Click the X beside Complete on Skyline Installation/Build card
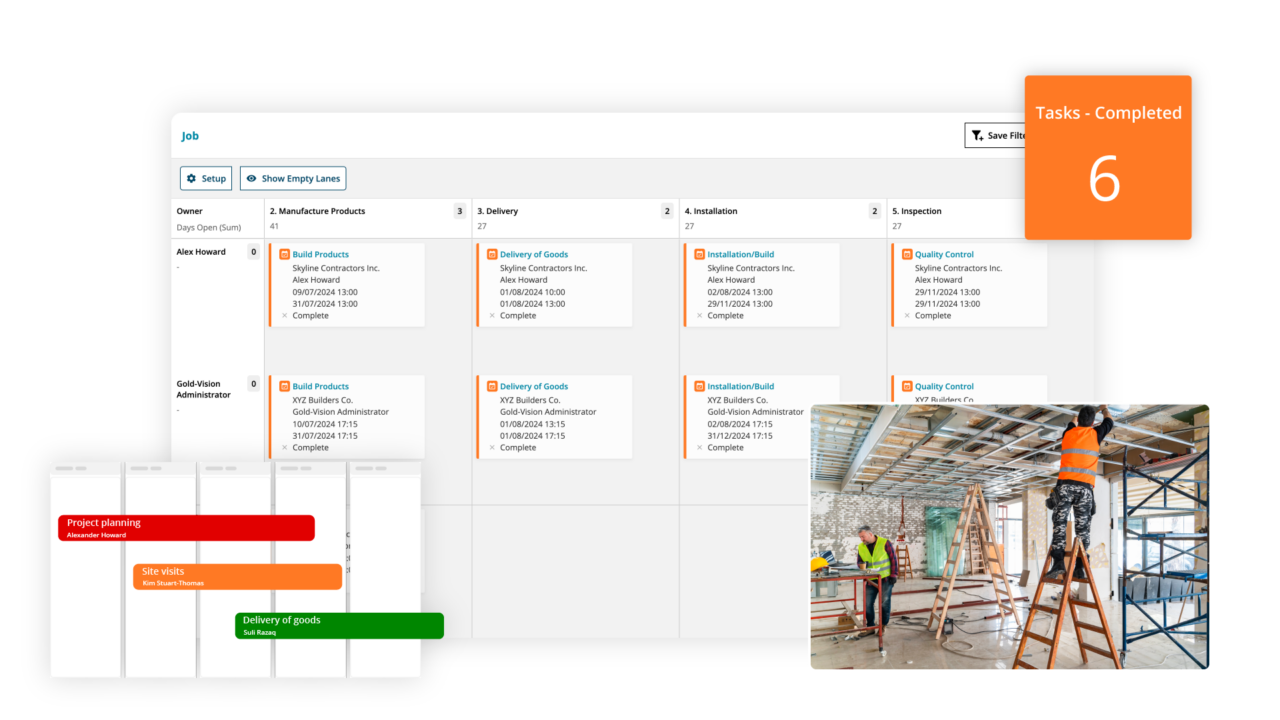This screenshot has width=1280, height=720. [x=699, y=316]
